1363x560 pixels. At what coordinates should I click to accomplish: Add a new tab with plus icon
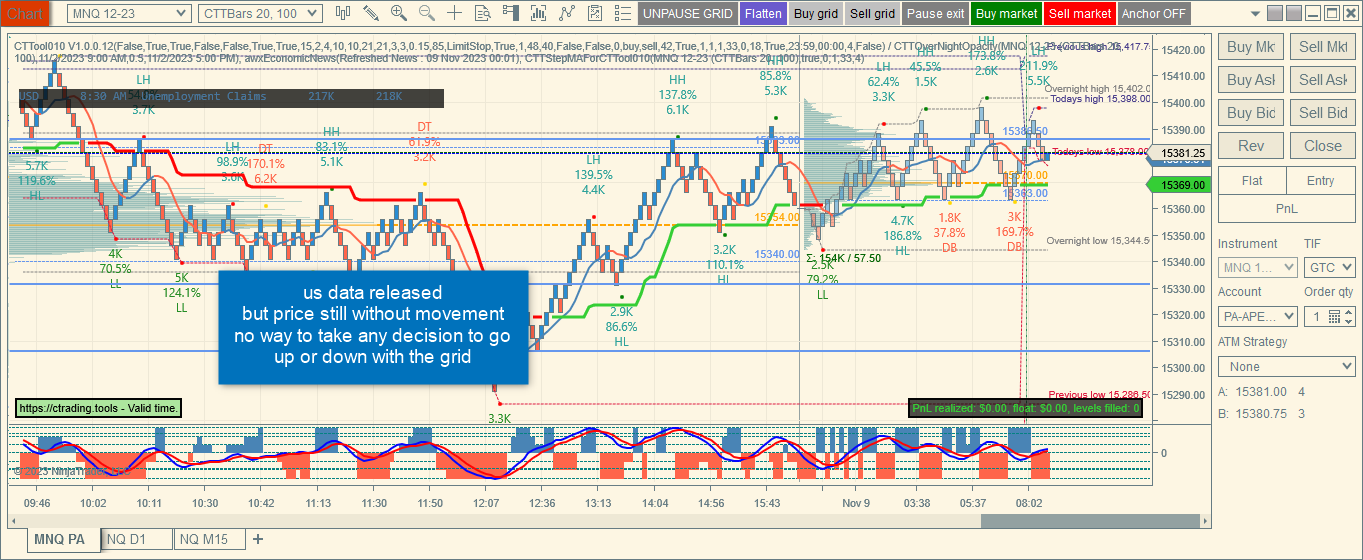point(258,539)
